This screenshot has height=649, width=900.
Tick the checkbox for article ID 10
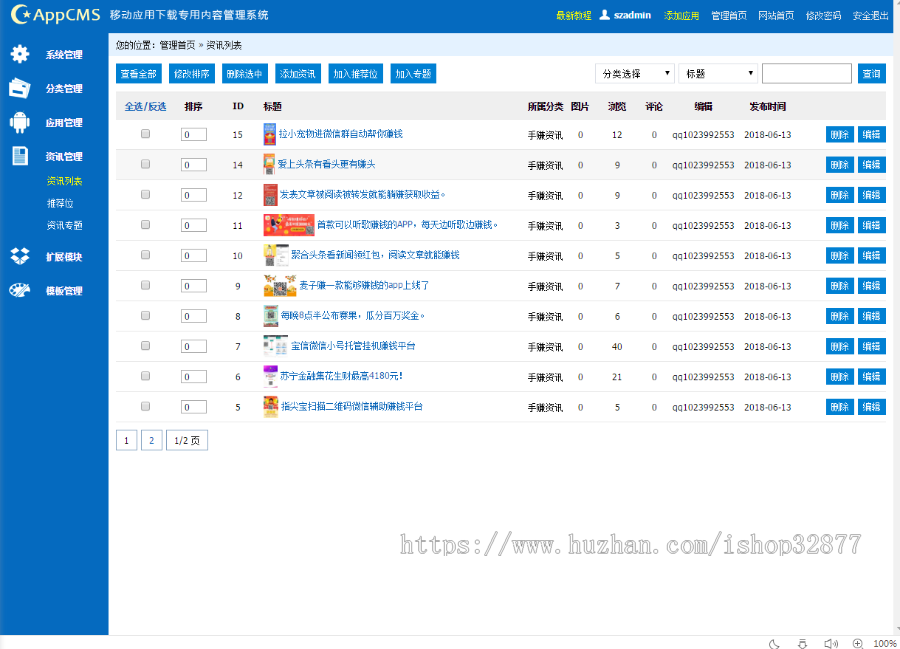tap(145, 255)
